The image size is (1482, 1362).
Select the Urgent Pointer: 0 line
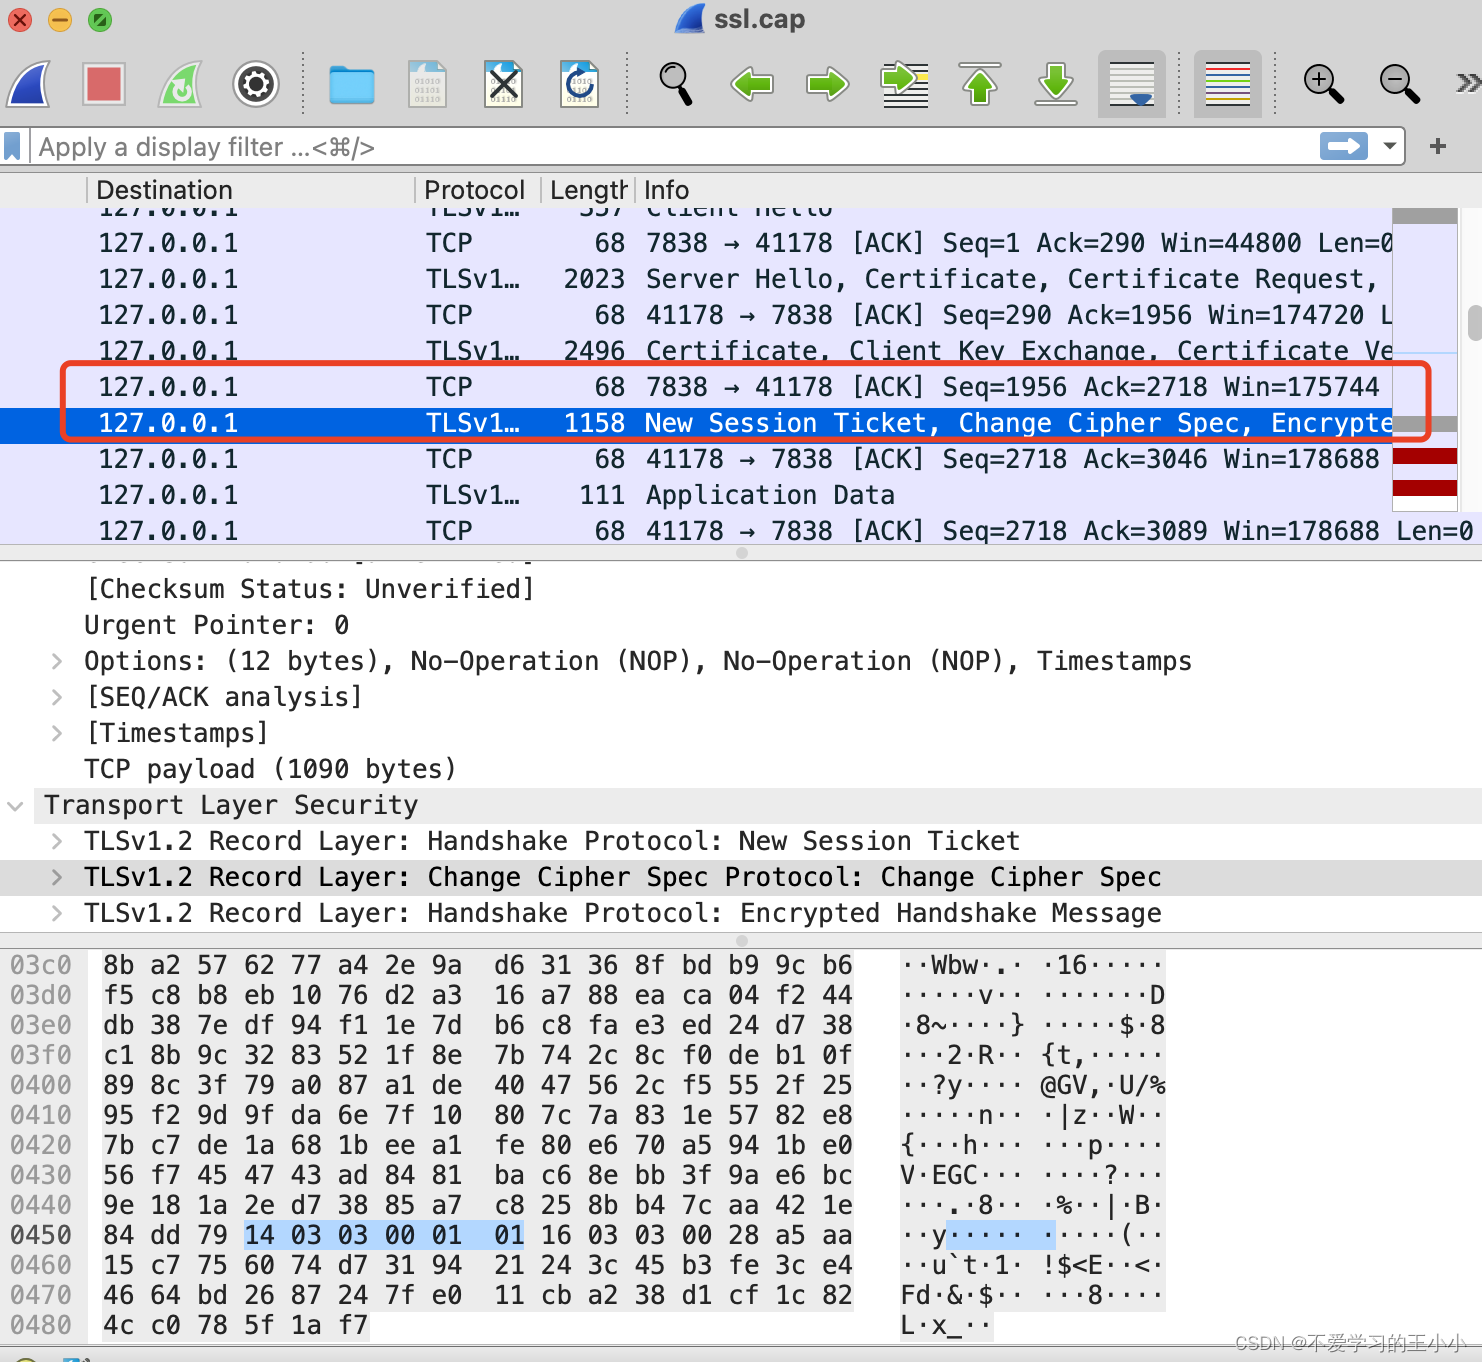pos(217,625)
